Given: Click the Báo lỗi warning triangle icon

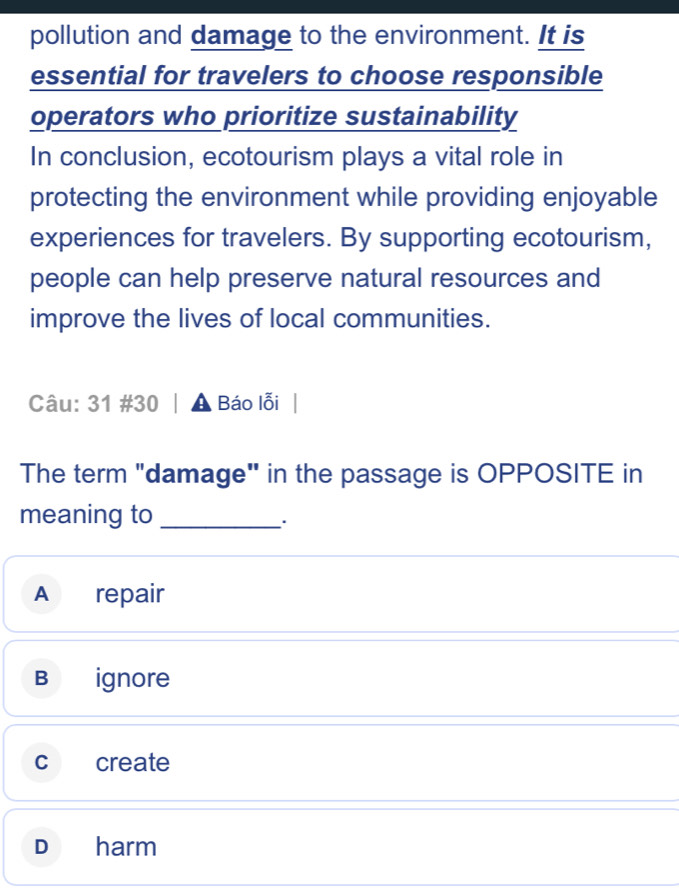Looking at the screenshot, I should [x=201, y=403].
